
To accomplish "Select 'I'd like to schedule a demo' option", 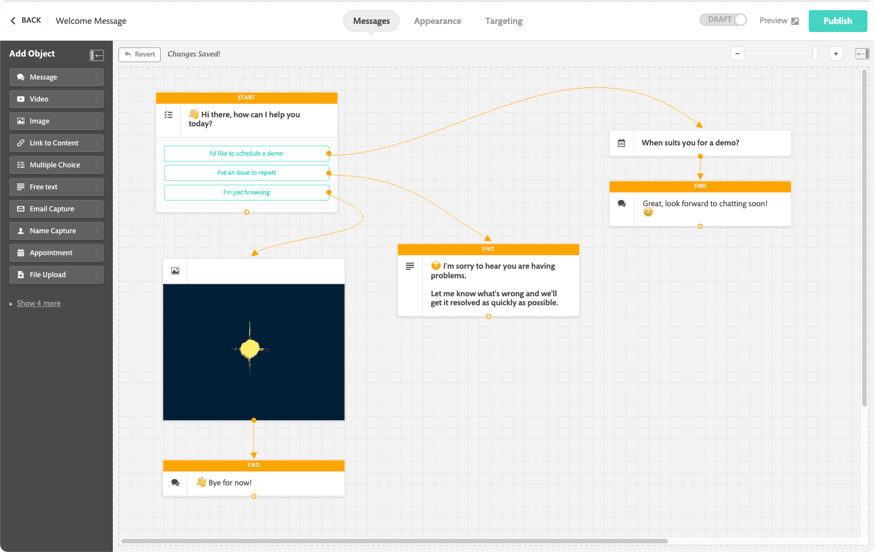I will pos(247,153).
